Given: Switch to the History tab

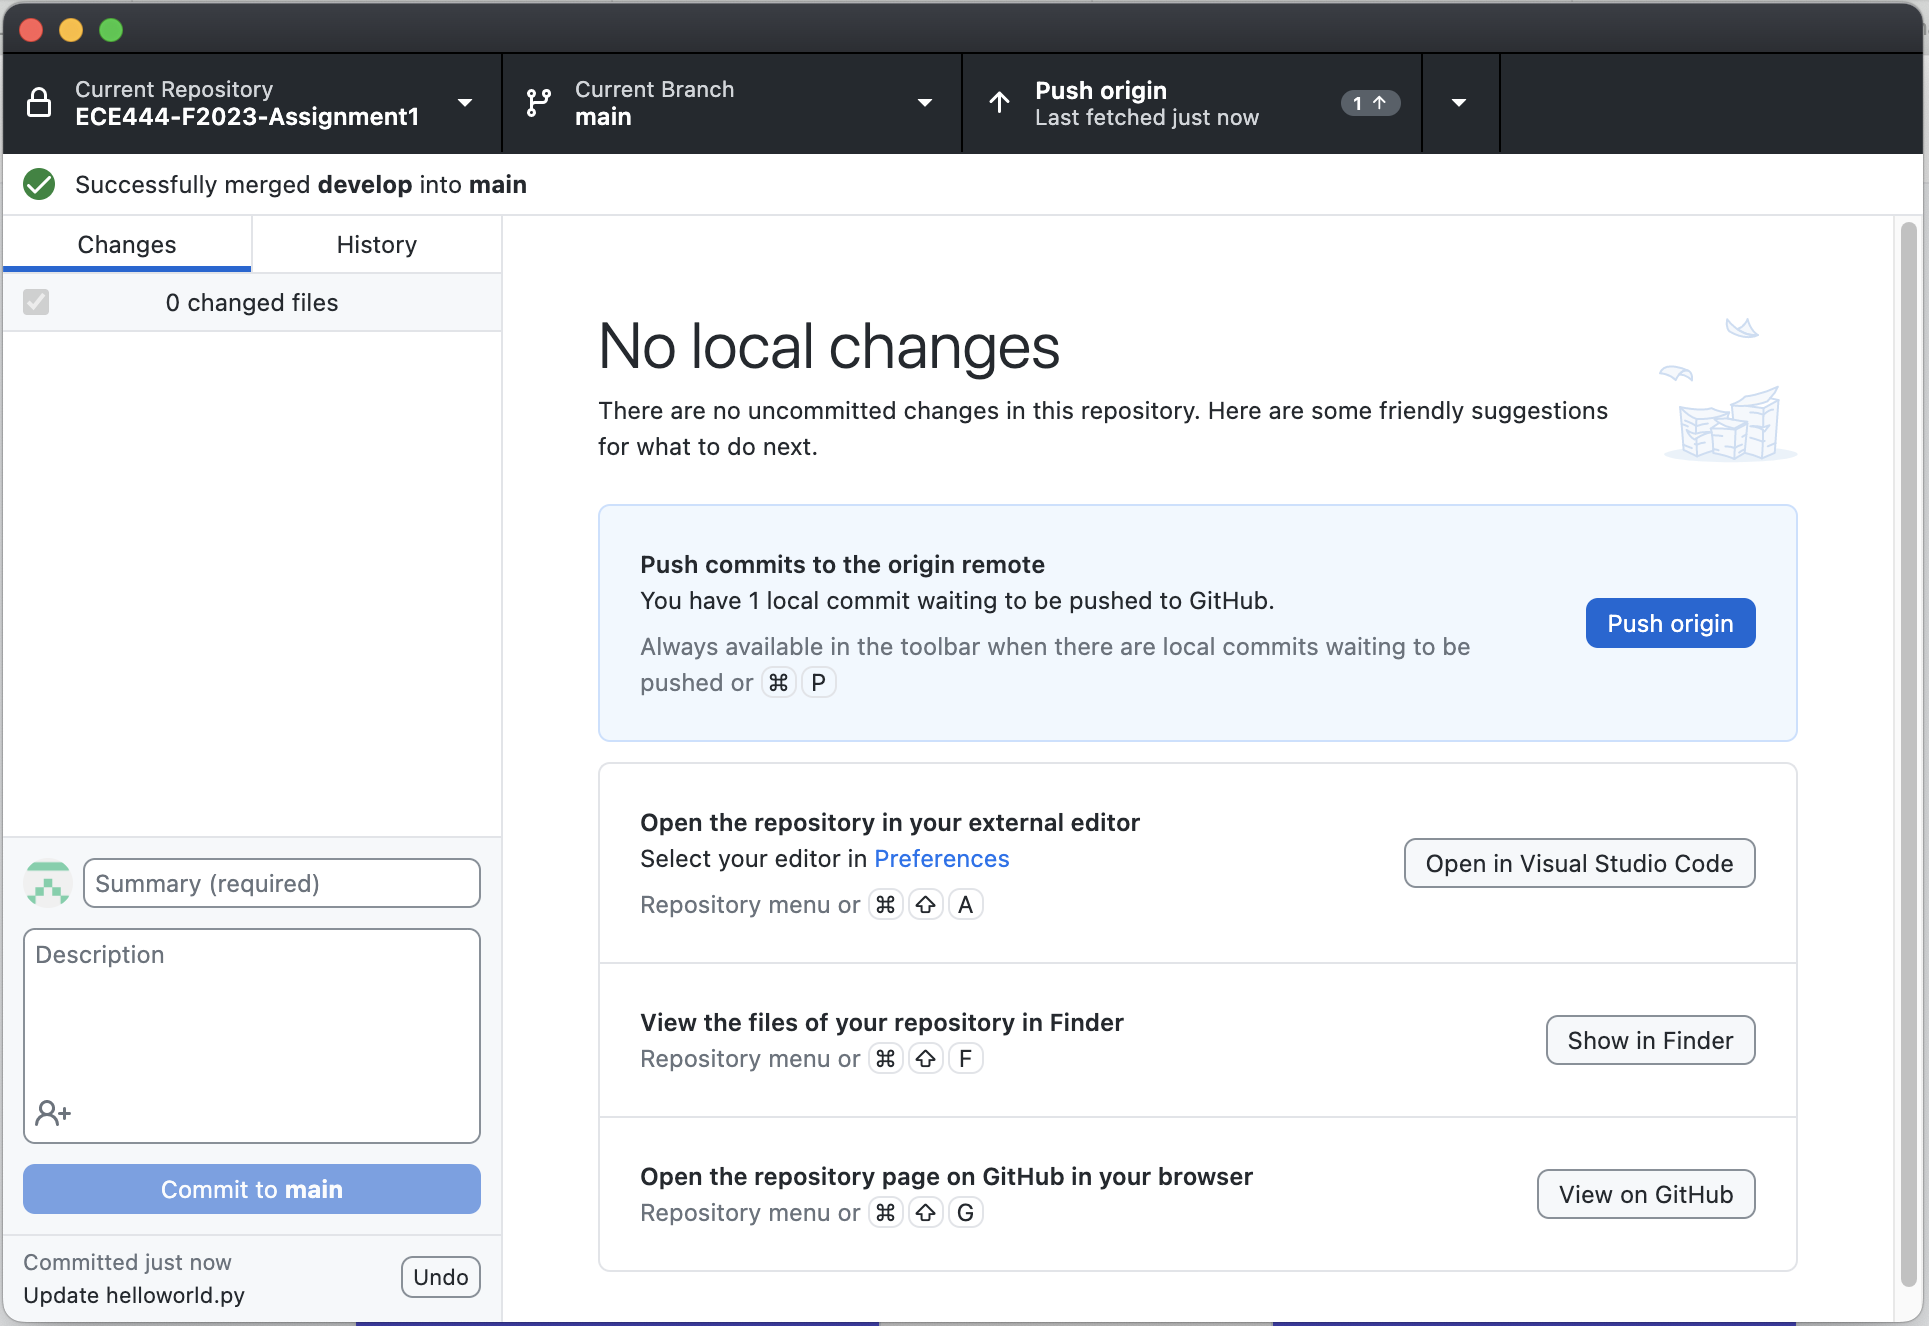Looking at the screenshot, I should click(376, 245).
